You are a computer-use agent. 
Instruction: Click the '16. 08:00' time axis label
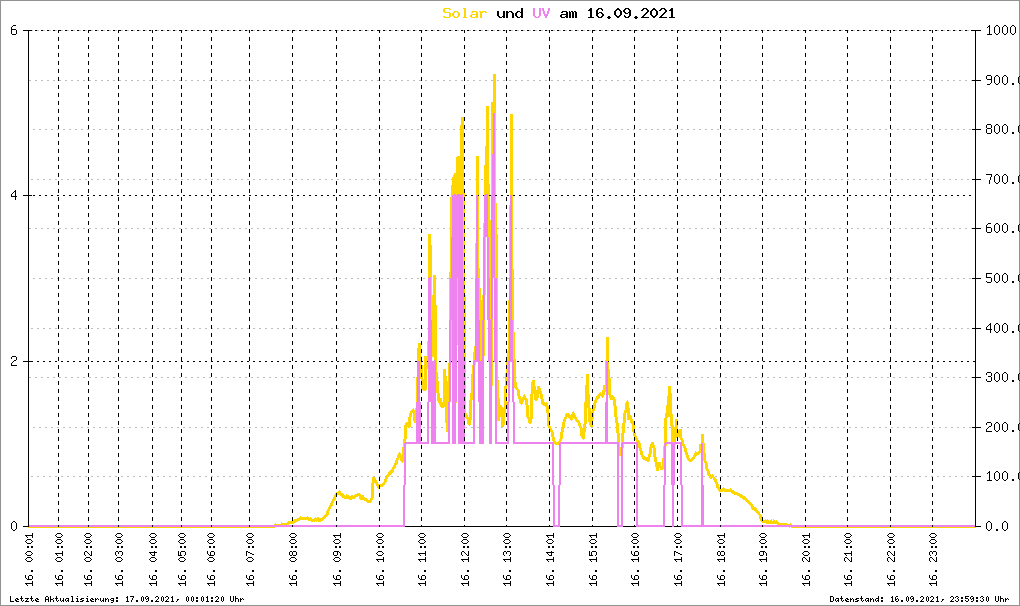click(293, 559)
